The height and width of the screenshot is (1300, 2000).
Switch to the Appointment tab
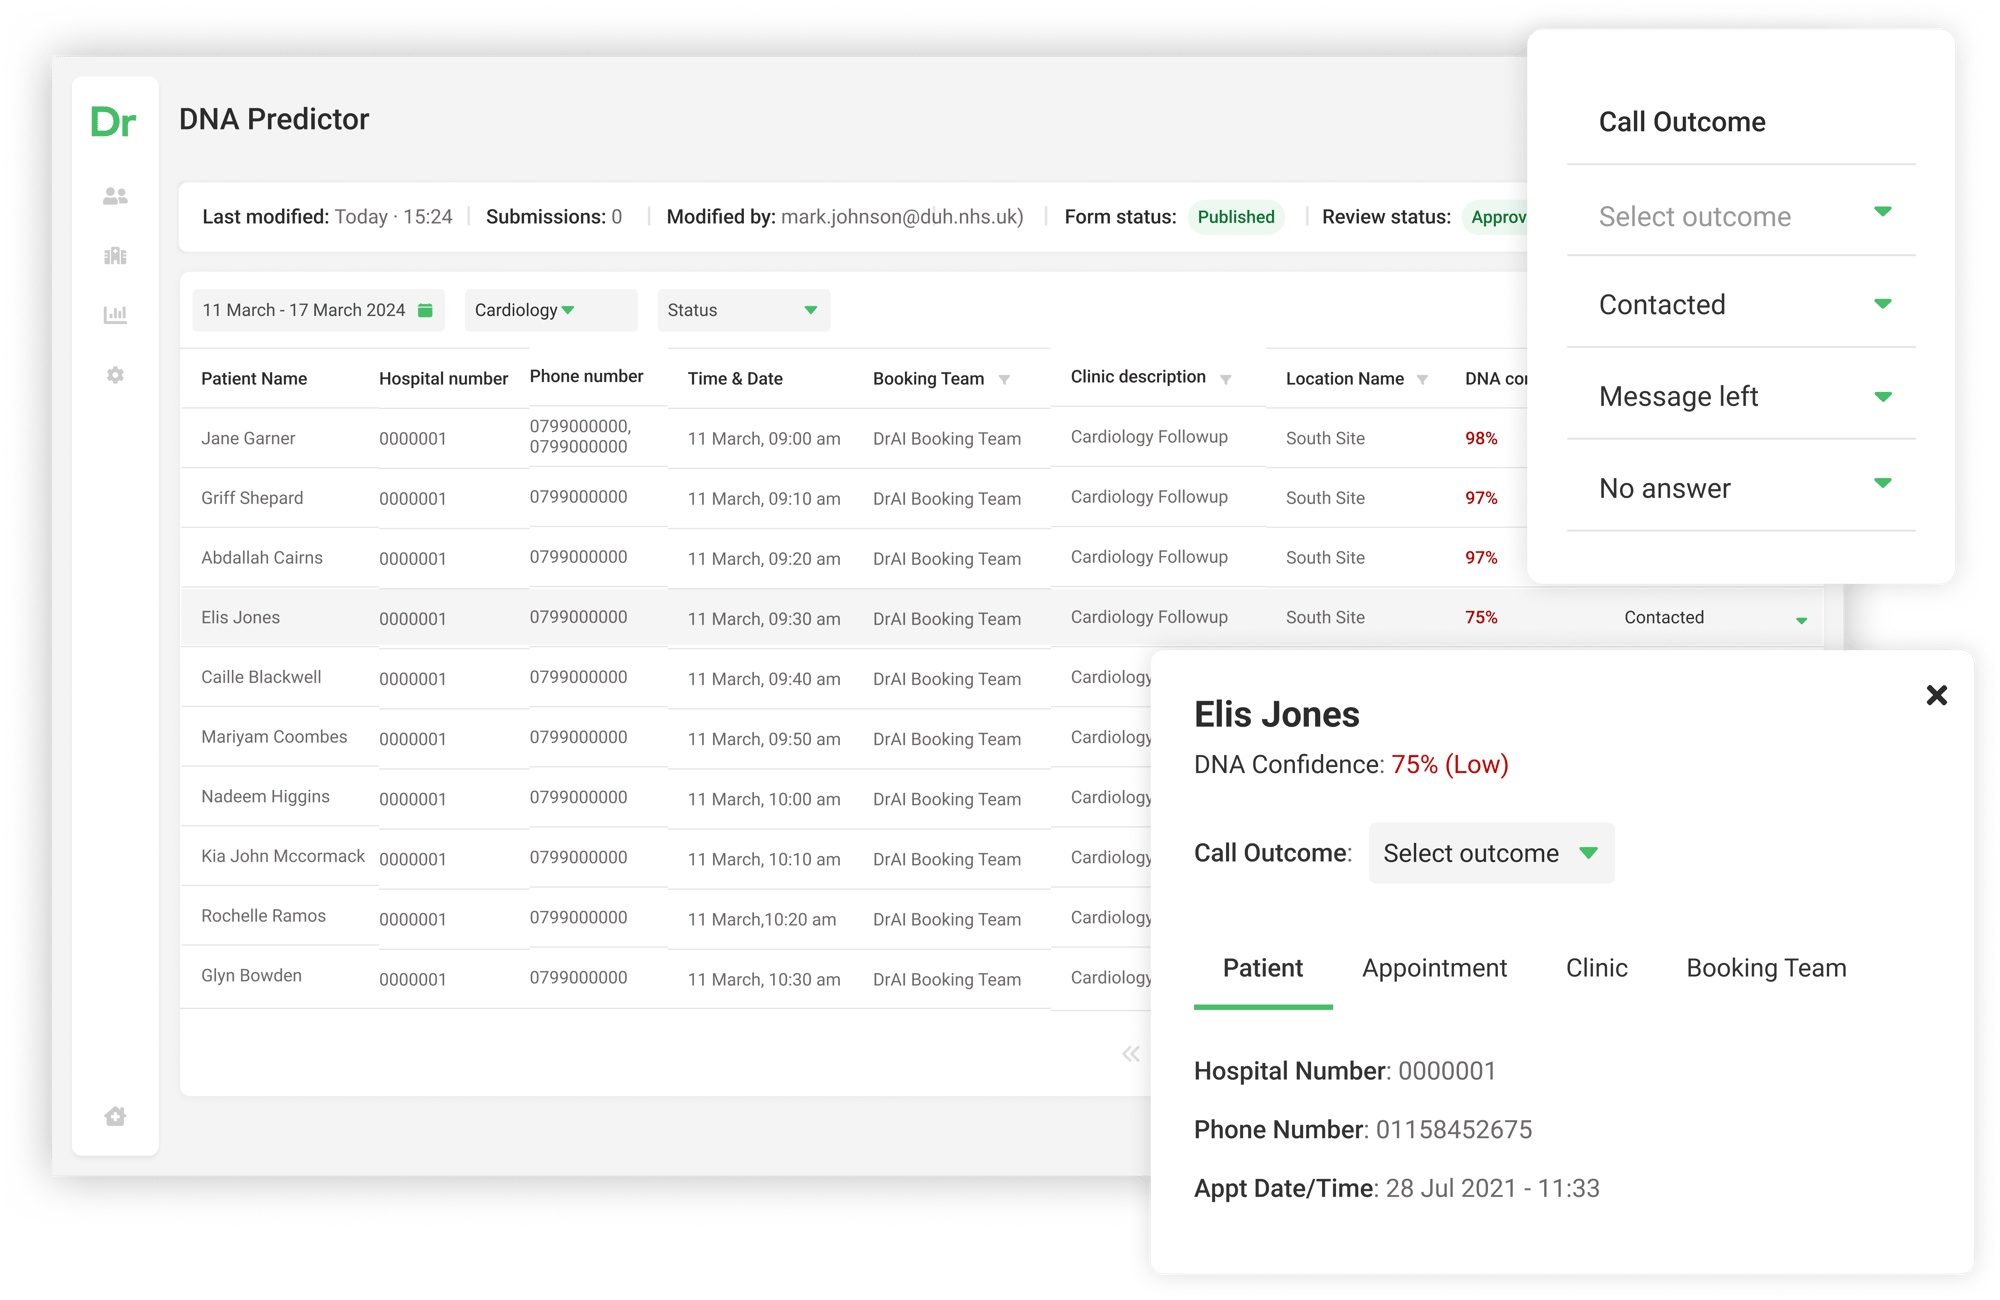pyautogui.click(x=1433, y=966)
